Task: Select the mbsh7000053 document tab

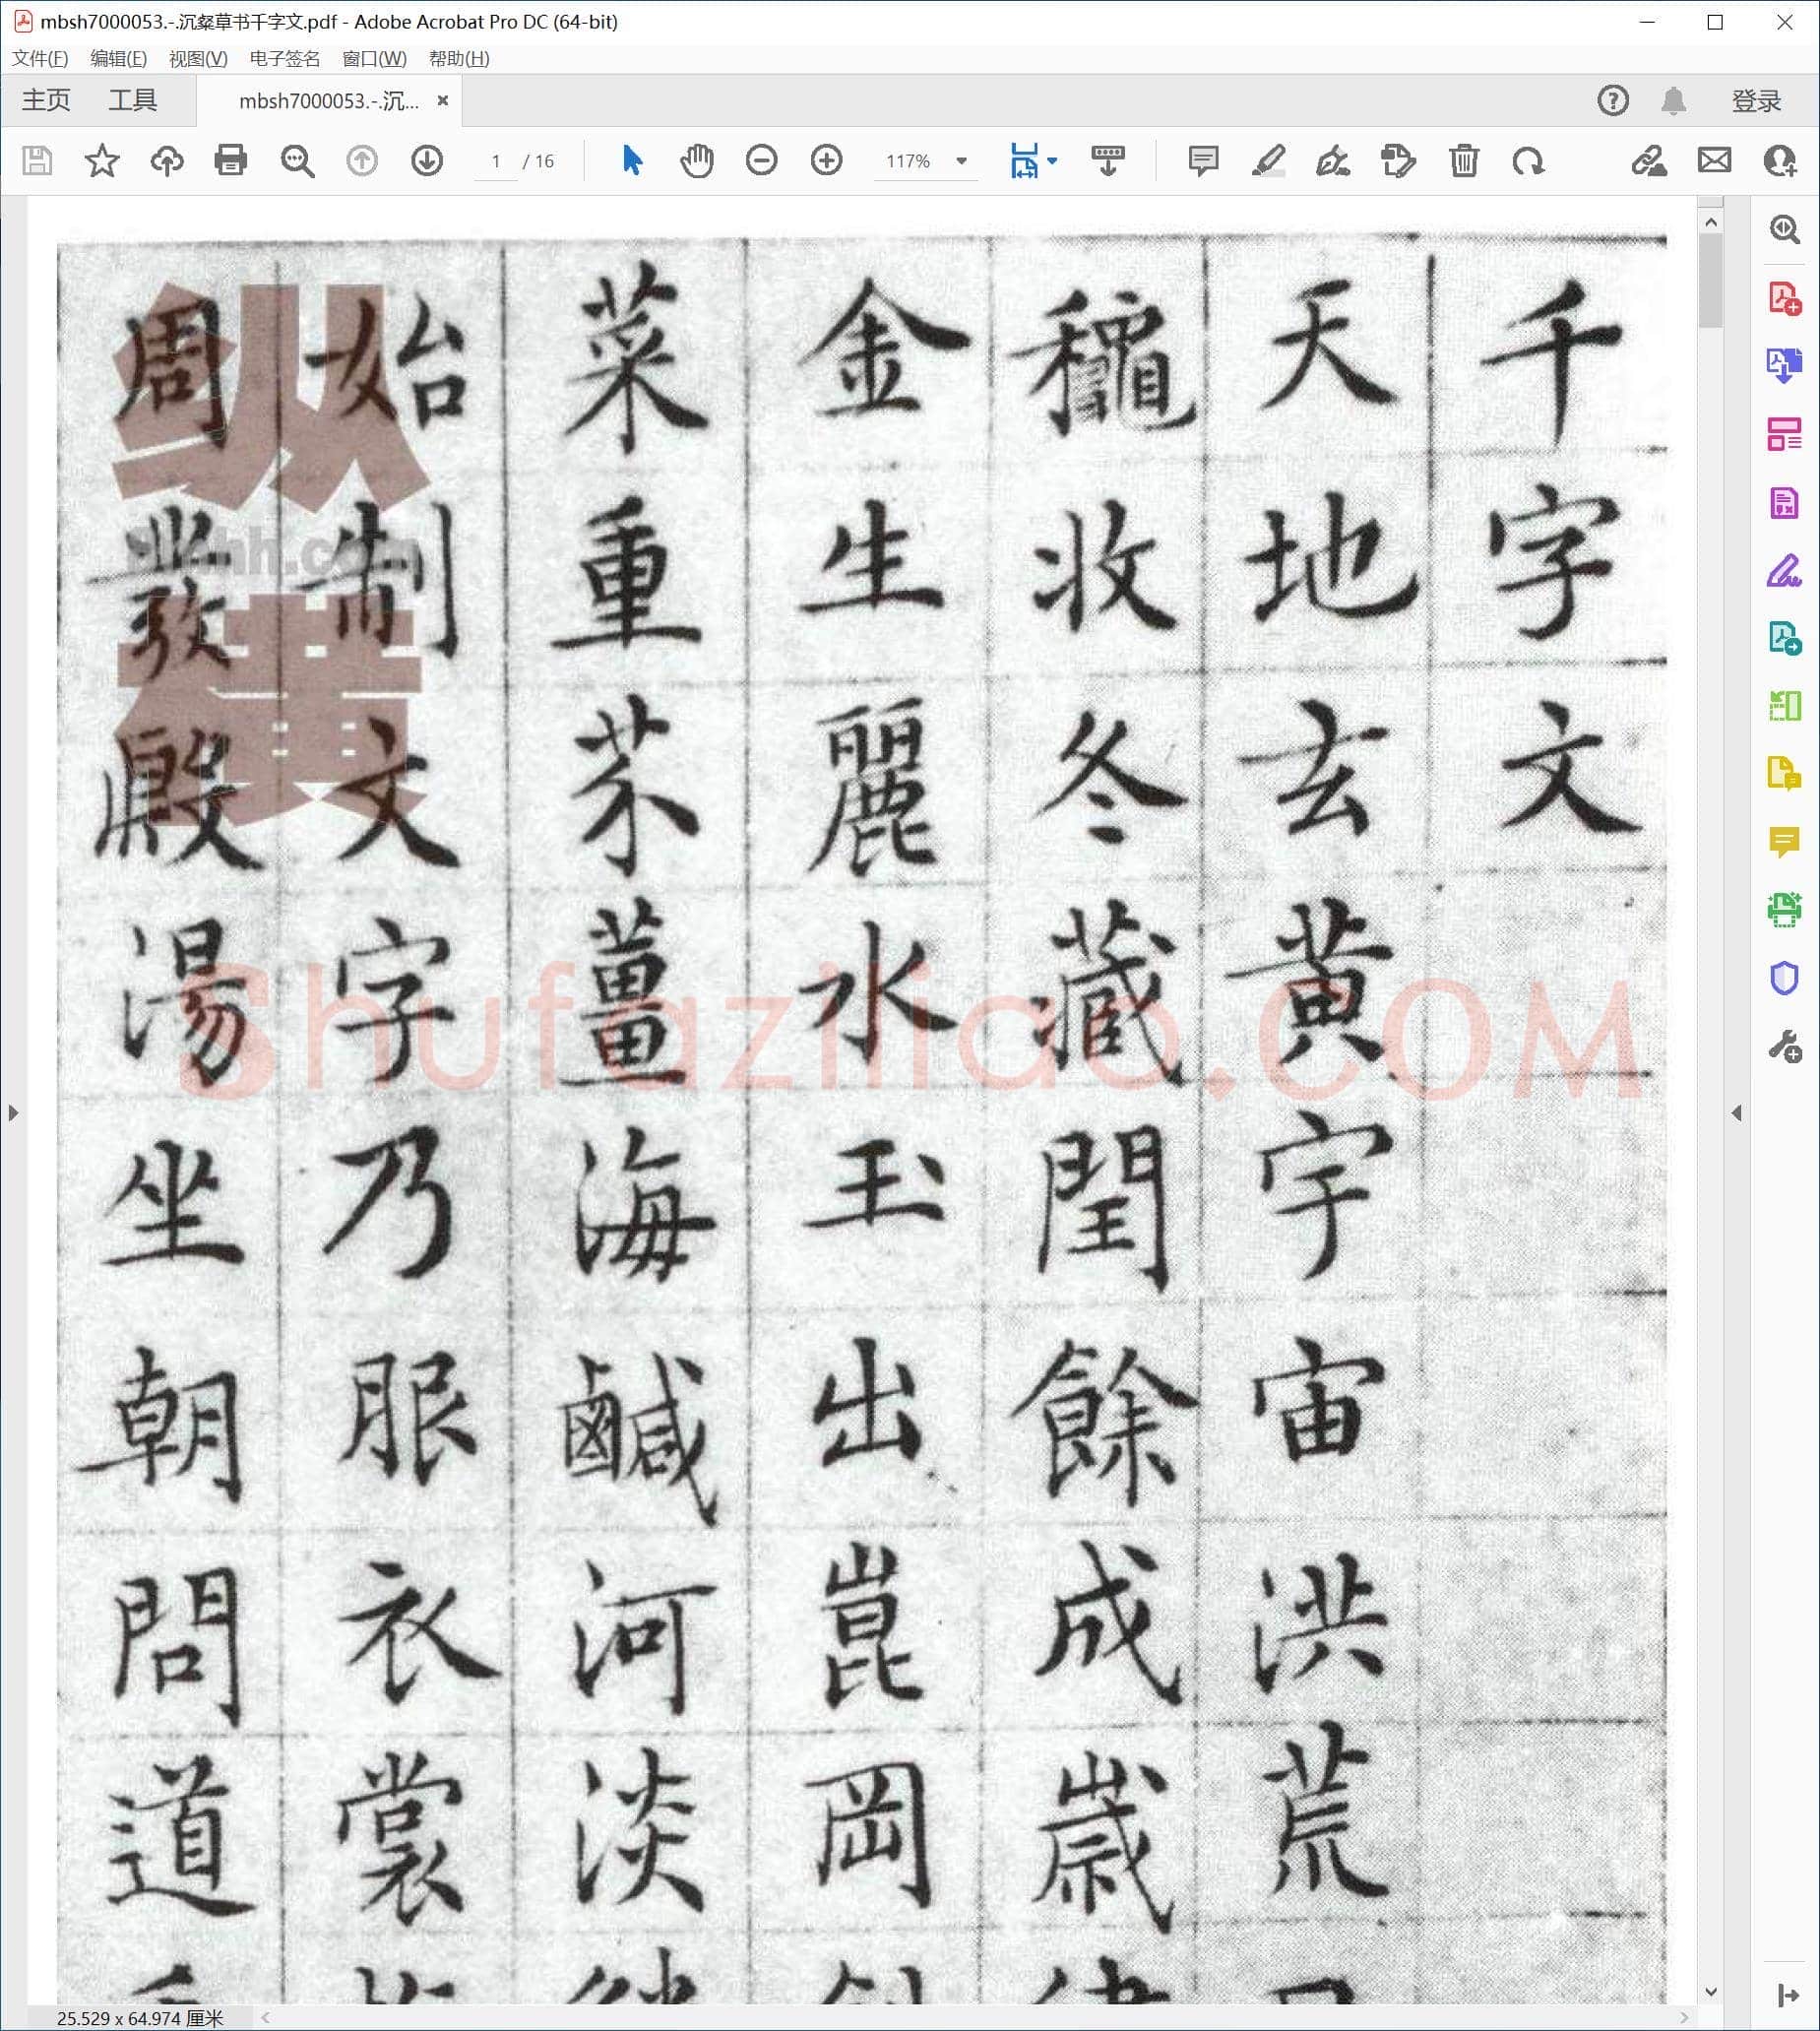Action: click(328, 101)
